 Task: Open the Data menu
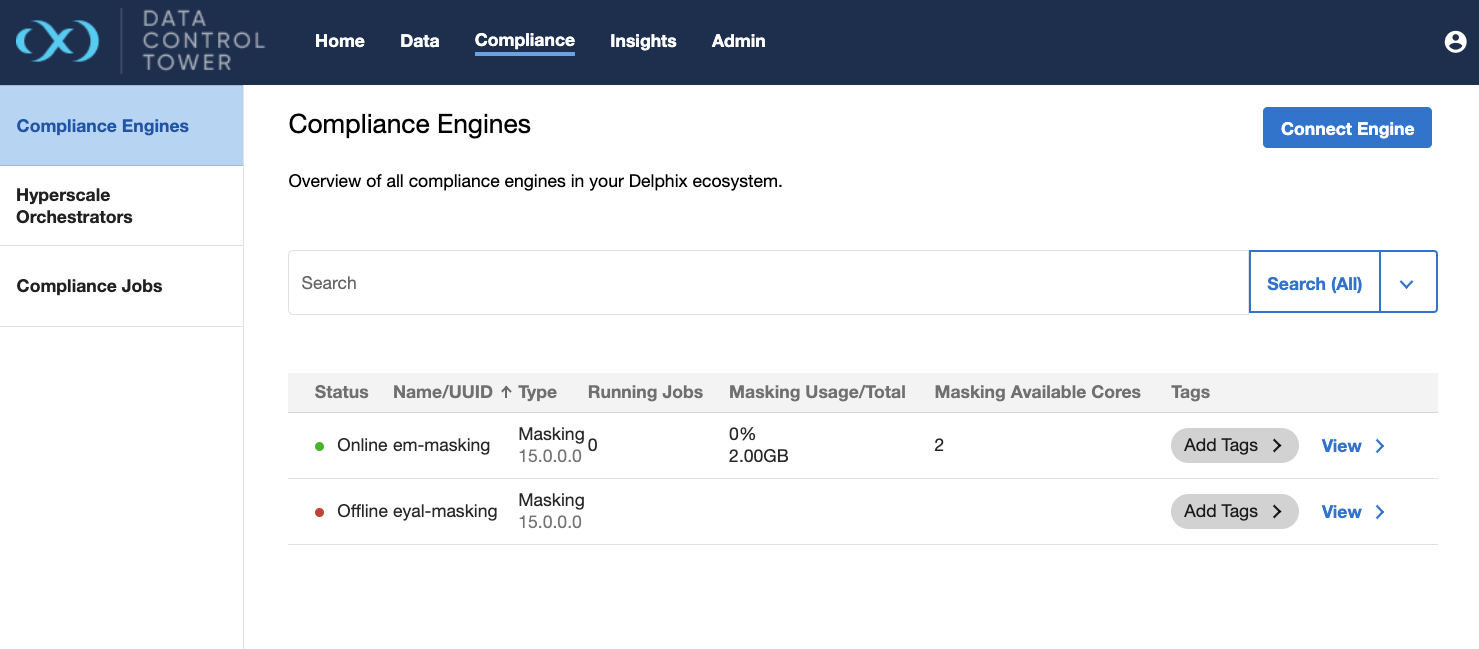pyautogui.click(x=420, y=41)
